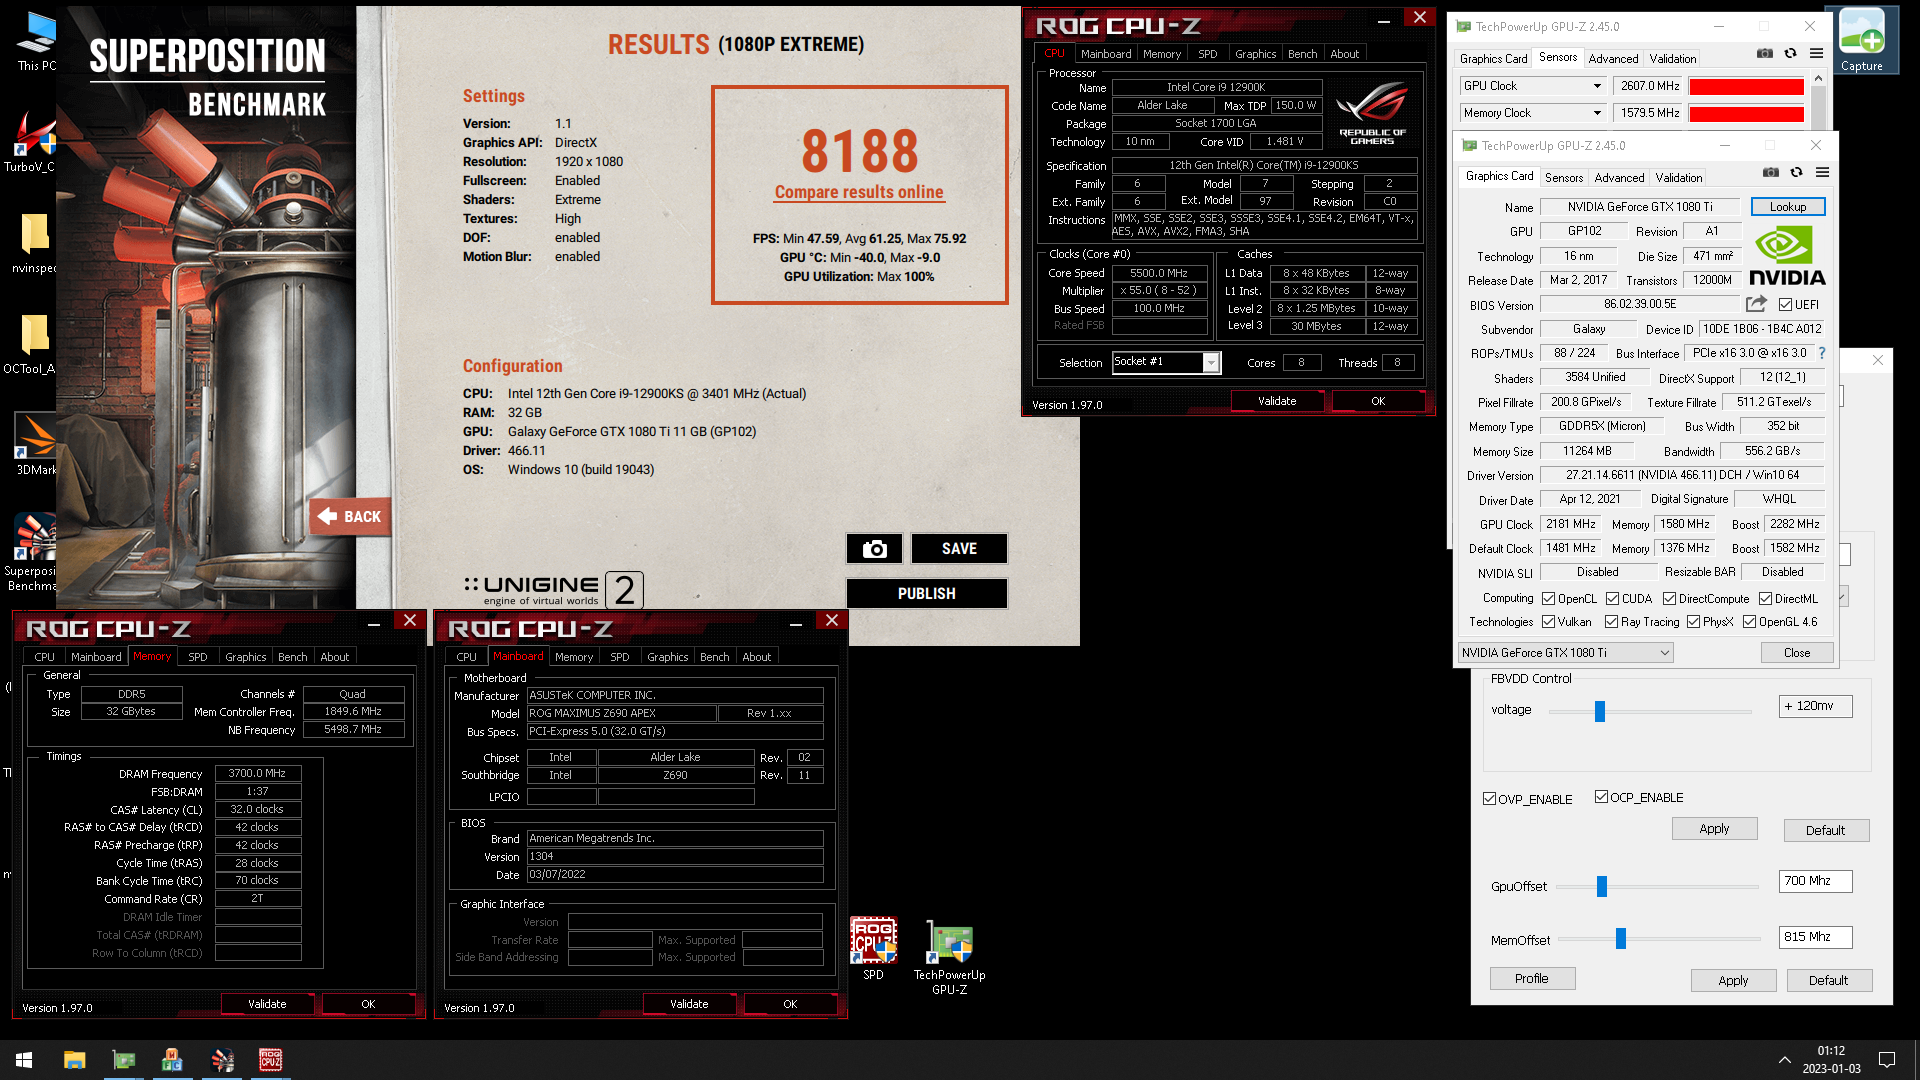The height and width of the screenshot is (1080, 1920).
Task: Toggle the PhysX checkbox
Action: (1694, 622)
